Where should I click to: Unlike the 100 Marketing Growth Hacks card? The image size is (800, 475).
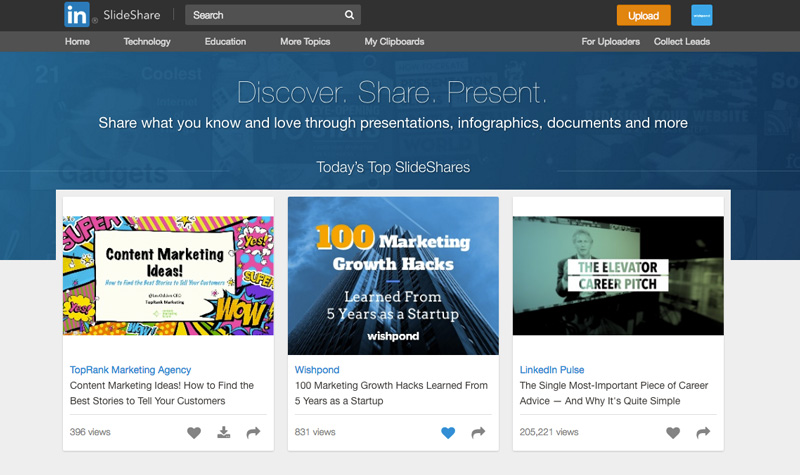coord(448,433)
